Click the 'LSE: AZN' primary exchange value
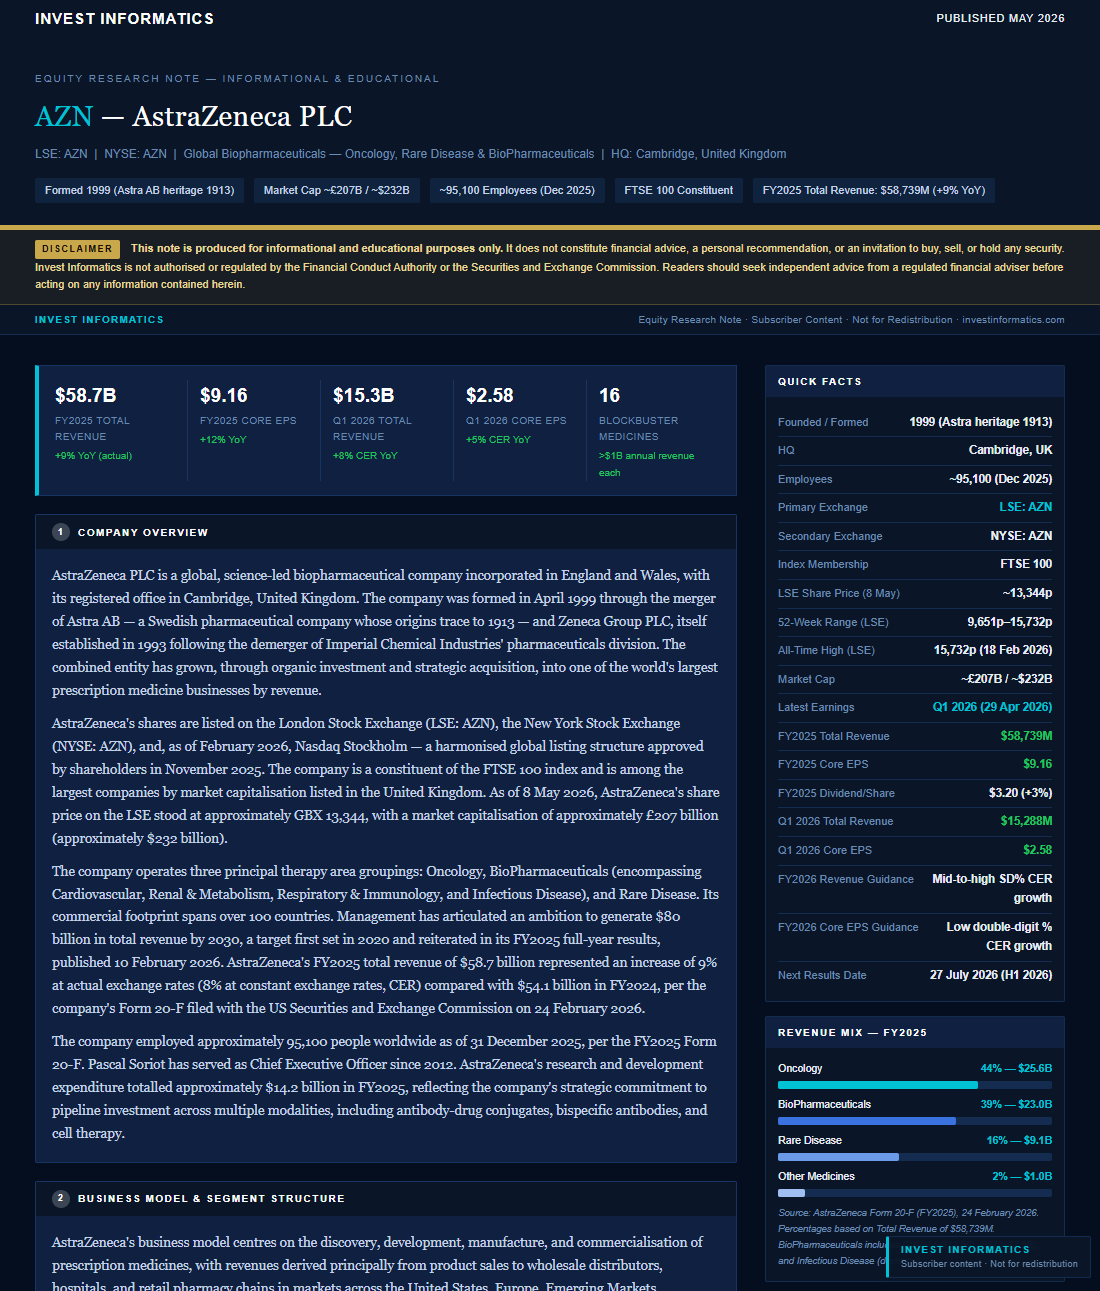Image resolution: width=1100 pixels, height=1291 pixels. pyautogui.click(x=1026, y=507)
